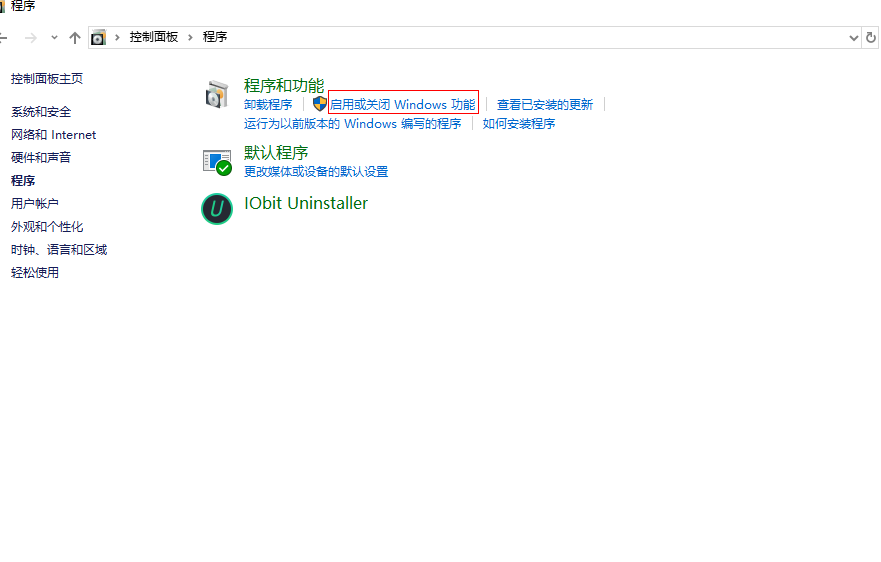Refresh the address bar view

click(870, 38)
